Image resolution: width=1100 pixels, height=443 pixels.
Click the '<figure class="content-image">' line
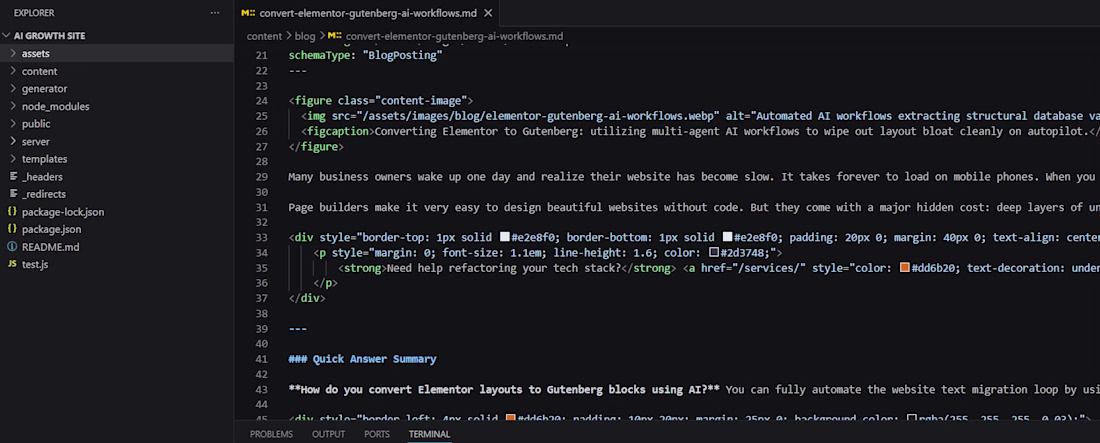pos(381,101)
